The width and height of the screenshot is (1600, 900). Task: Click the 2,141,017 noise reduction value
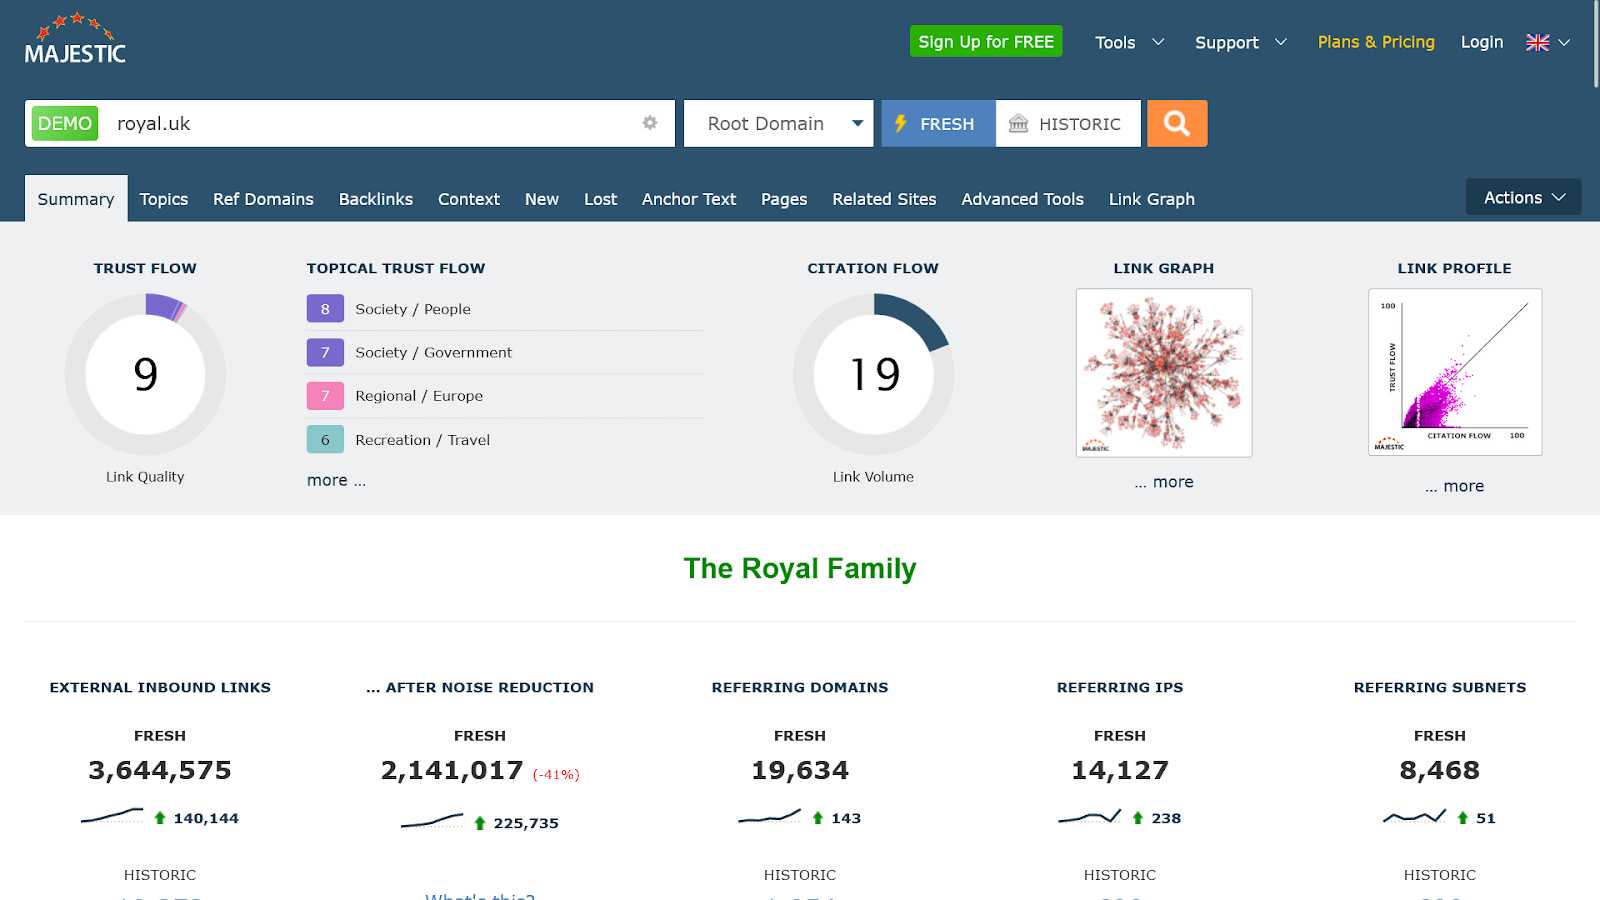click(452, 770)
